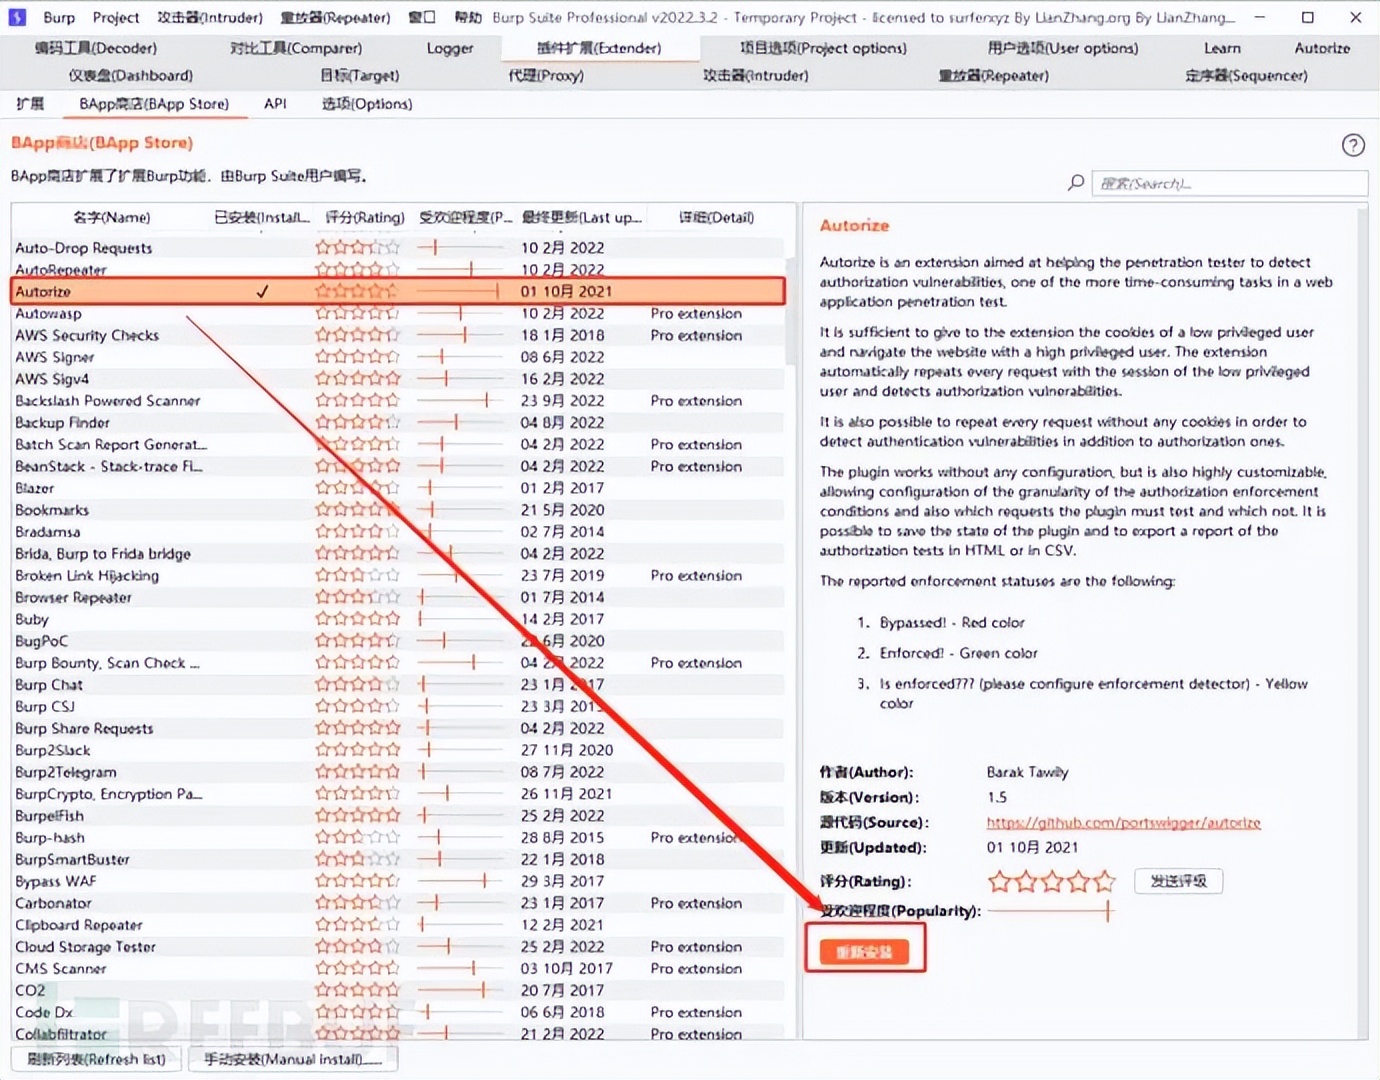
Task: Select the Extender tab
Action: click(x=599, y=48)
